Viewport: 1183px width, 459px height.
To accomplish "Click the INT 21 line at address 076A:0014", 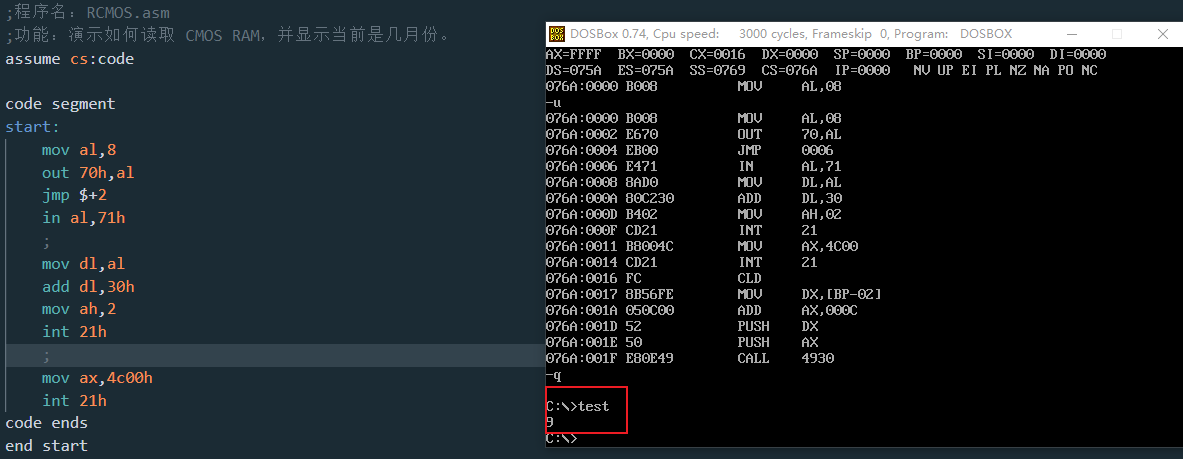I will point(681,262).
